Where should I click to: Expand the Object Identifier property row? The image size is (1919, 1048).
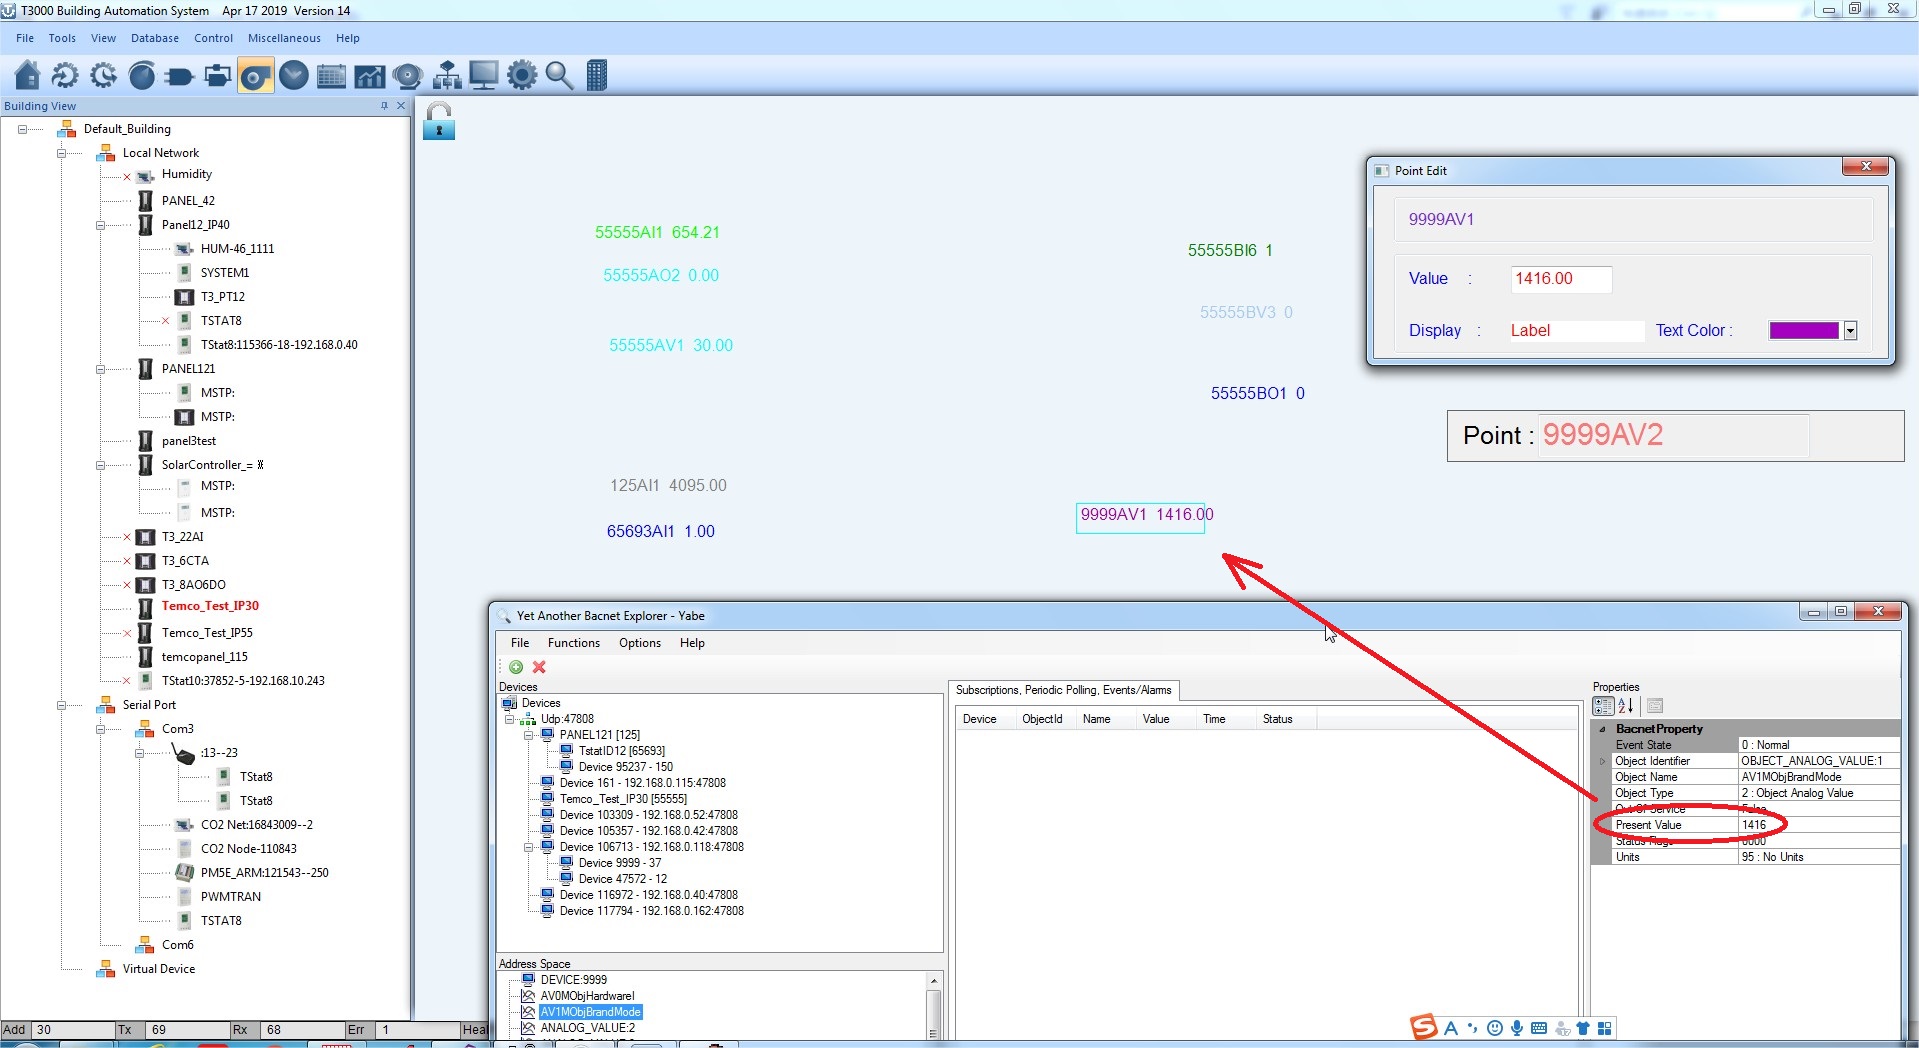1602,761
